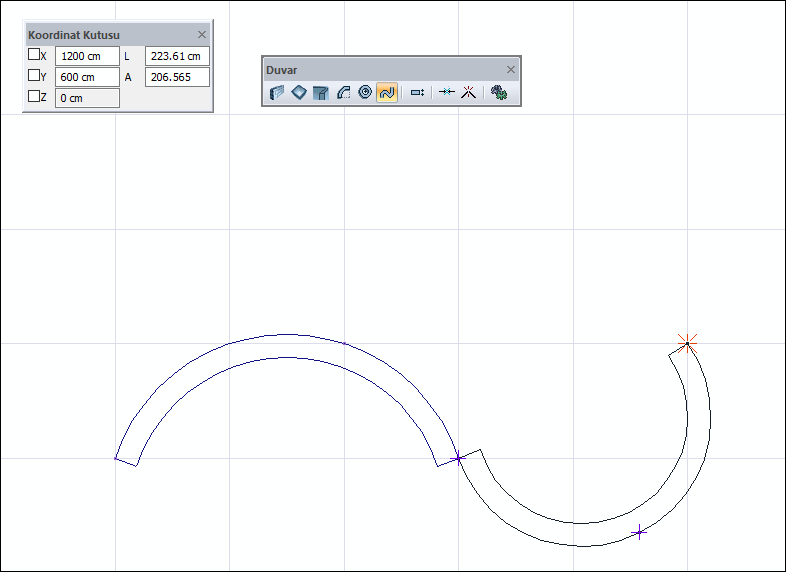
Task: Click the L length field 223.61 cm
Action: [177, 56]
